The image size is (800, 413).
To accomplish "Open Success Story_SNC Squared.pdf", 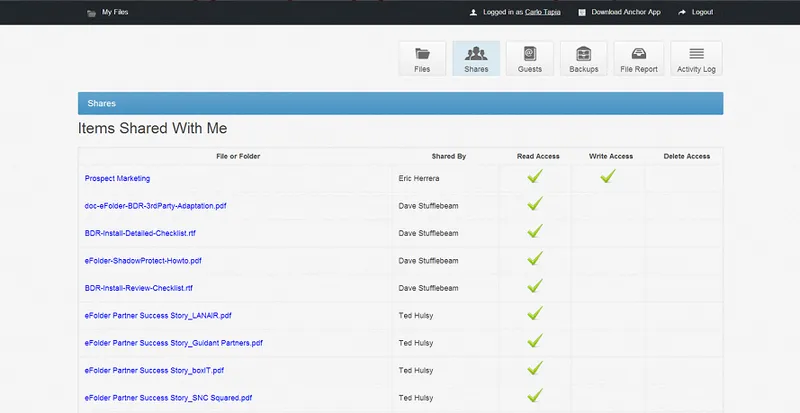I will coord(168,398).
